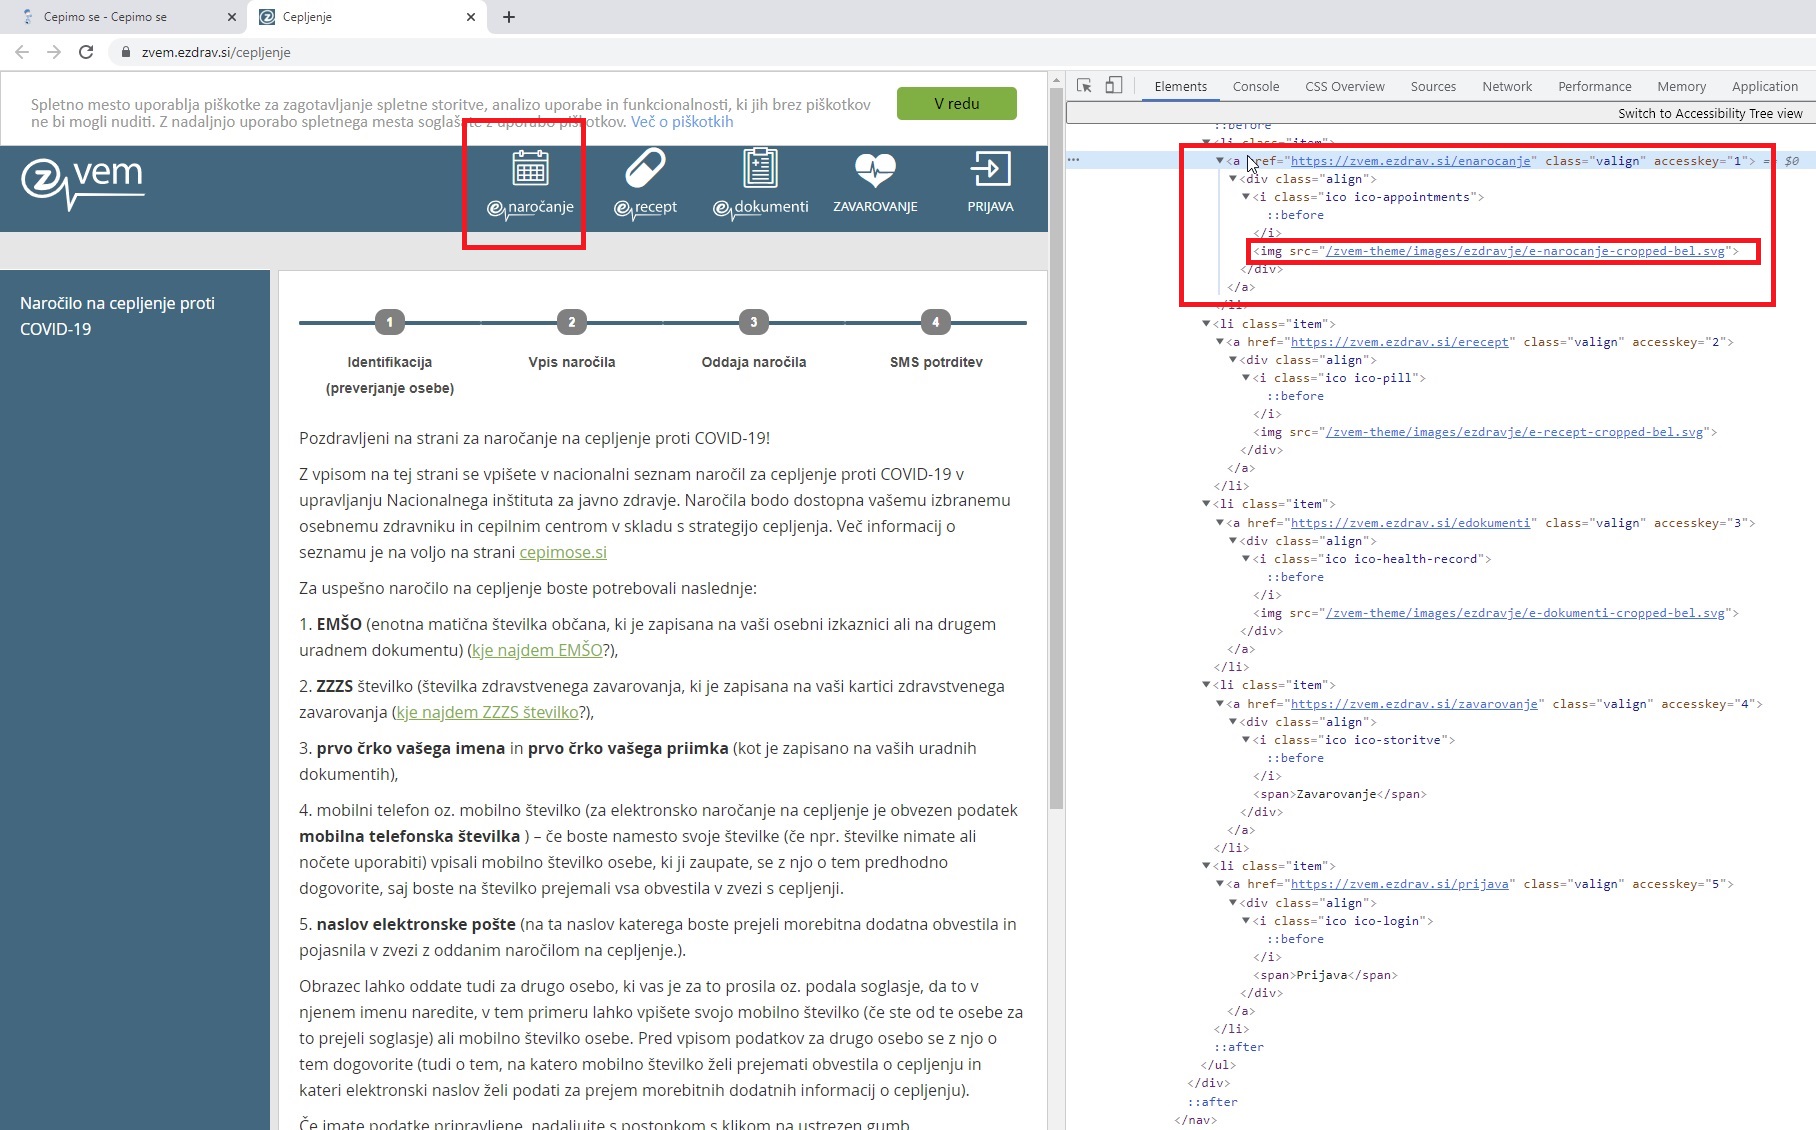
Task: Collapse the zavarovanje anchor node
Action: point(1220,704)
